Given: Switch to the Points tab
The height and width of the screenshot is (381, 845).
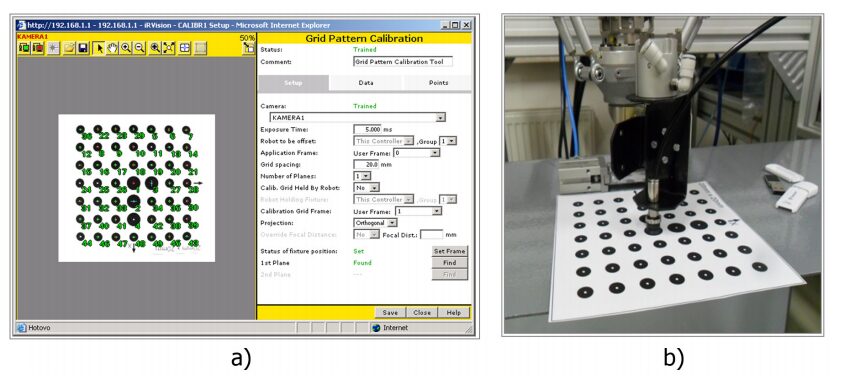Looking at the screenshot, I should click(x=438, y=83).
